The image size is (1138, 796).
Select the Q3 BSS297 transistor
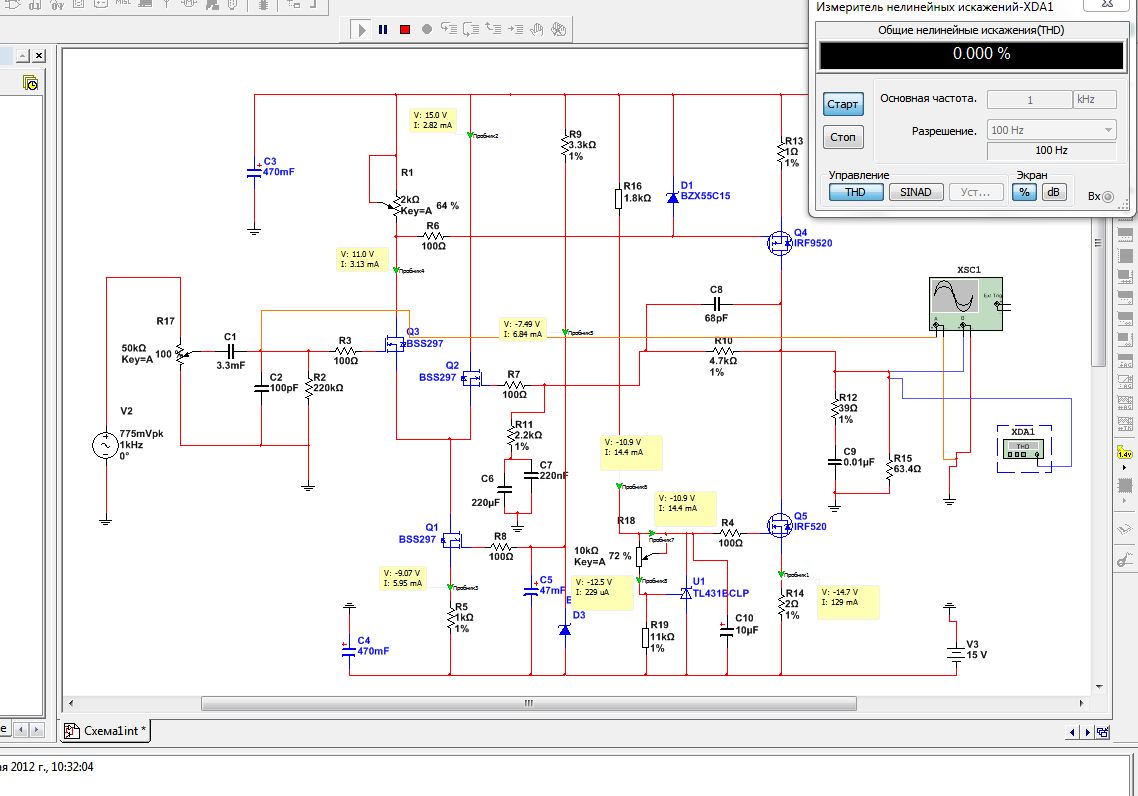point(397,343)
